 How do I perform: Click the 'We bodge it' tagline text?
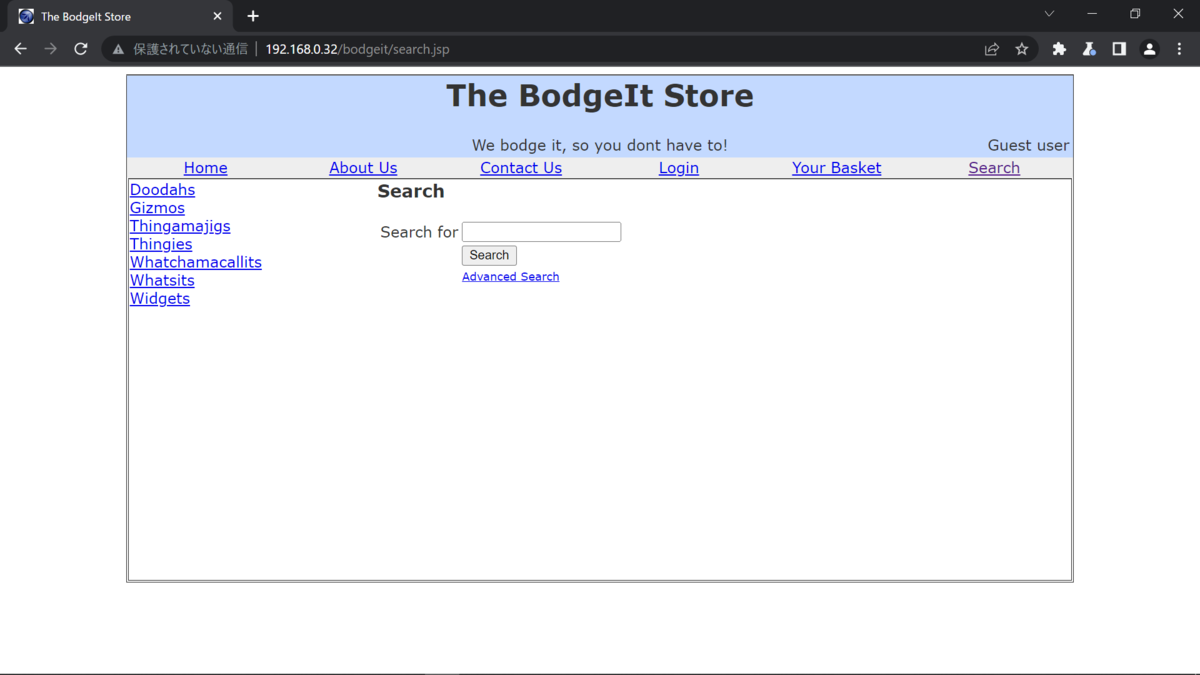pos(600,145)
